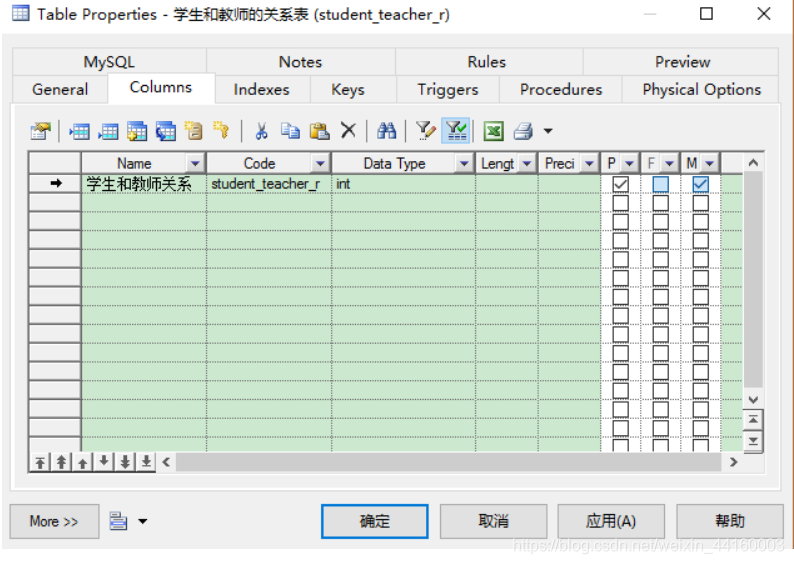Viewport: 794px width, 564px height.
Task: Open the Physical Options tab
Action: (701, 90)
